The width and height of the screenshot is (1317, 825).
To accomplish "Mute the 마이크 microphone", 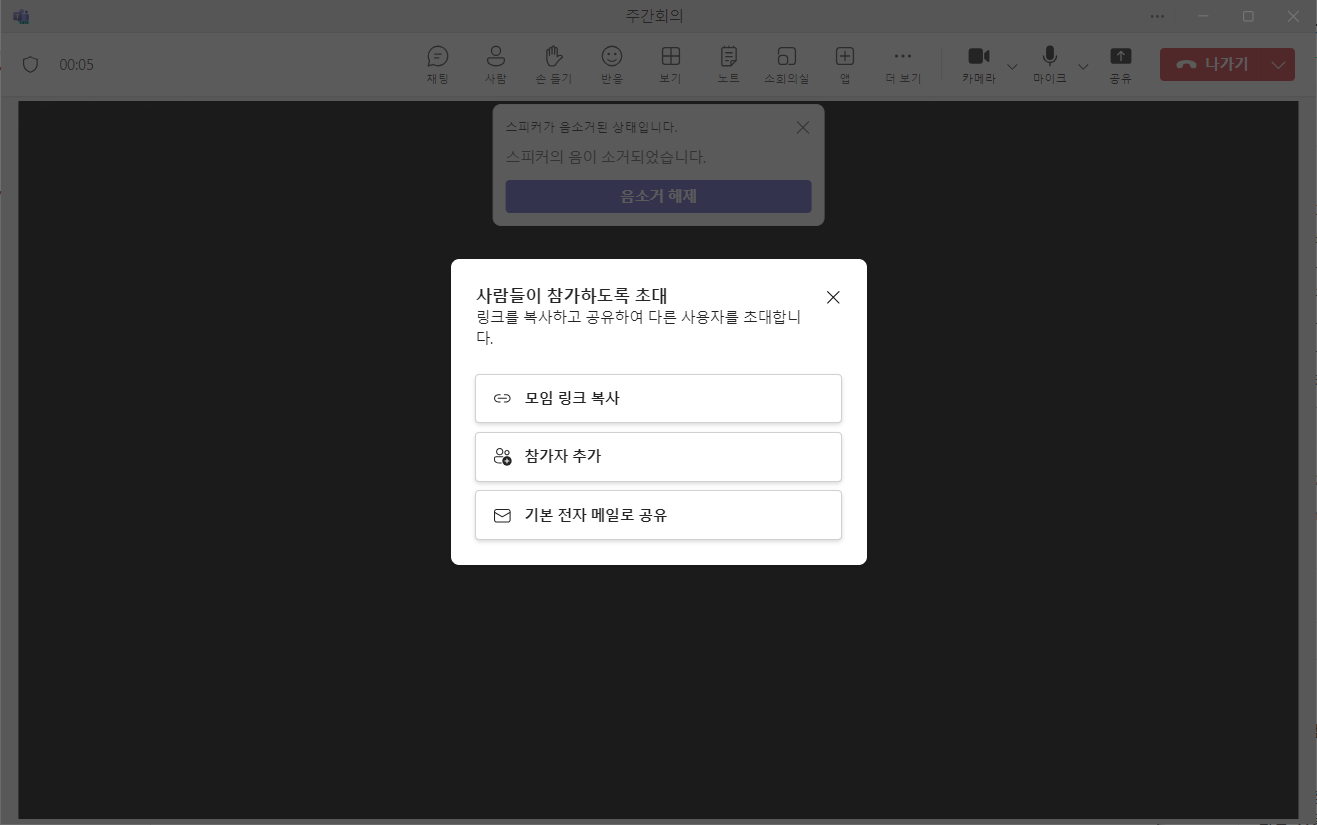I will (1049, 64).
